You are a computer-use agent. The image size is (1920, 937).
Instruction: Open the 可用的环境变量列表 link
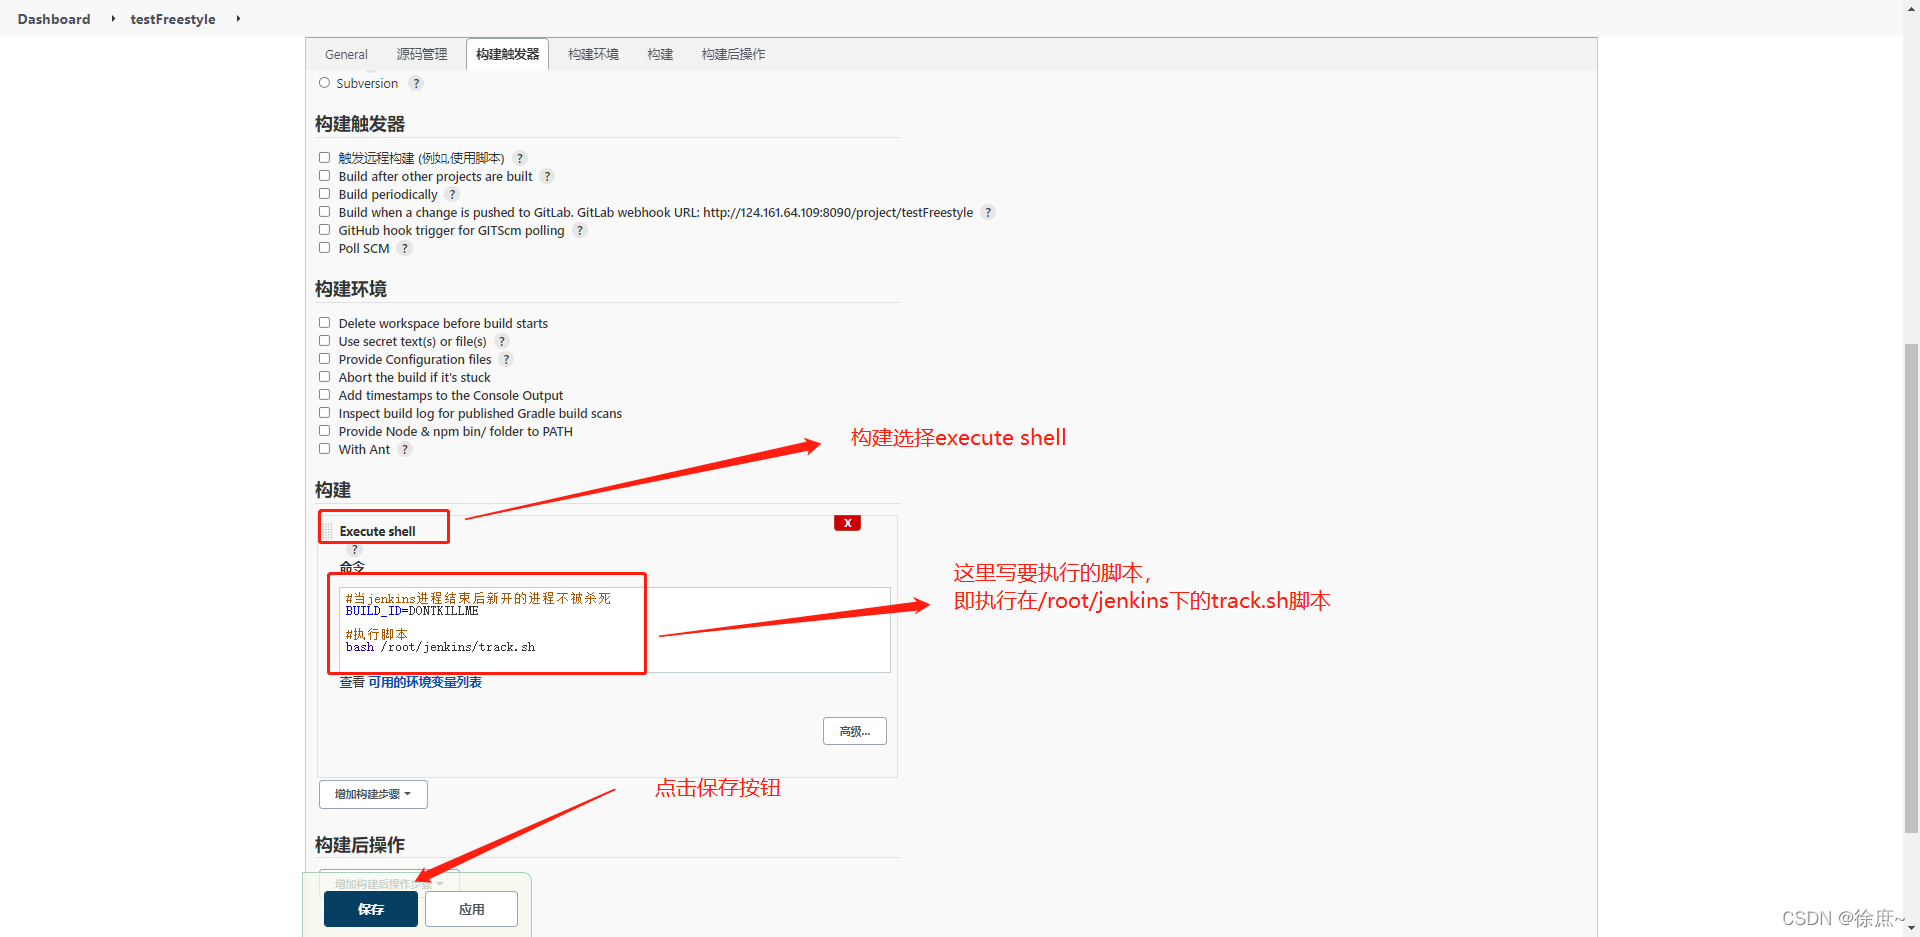point(424,682)
